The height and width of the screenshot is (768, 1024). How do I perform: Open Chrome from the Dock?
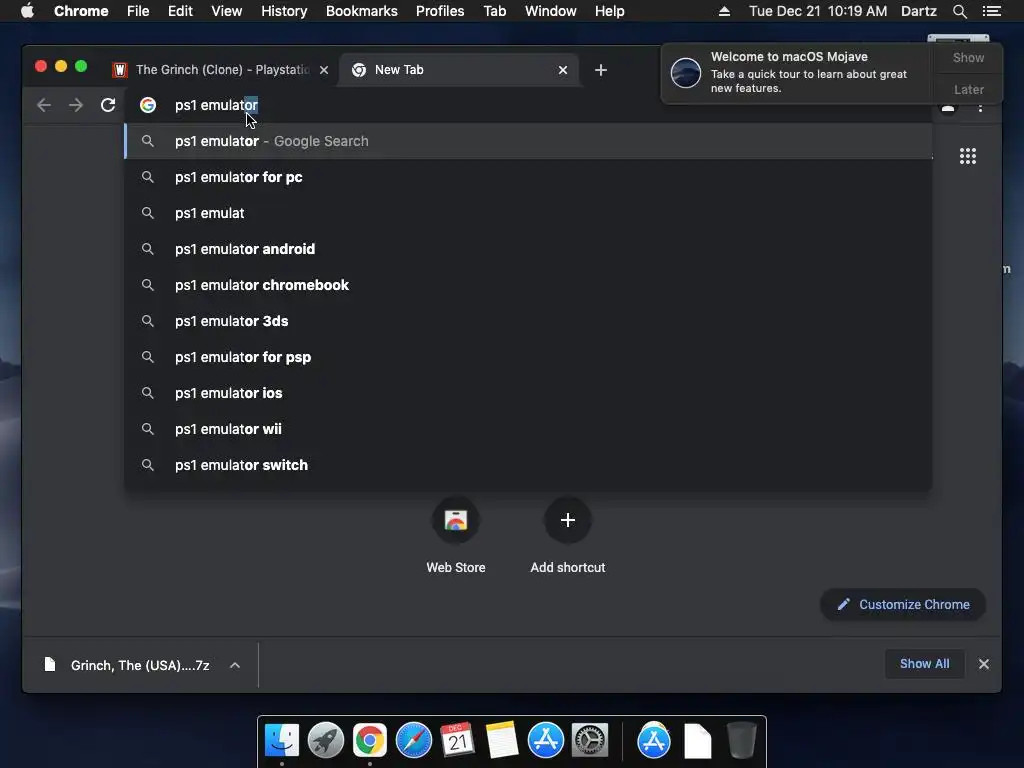tap(370, 741)
